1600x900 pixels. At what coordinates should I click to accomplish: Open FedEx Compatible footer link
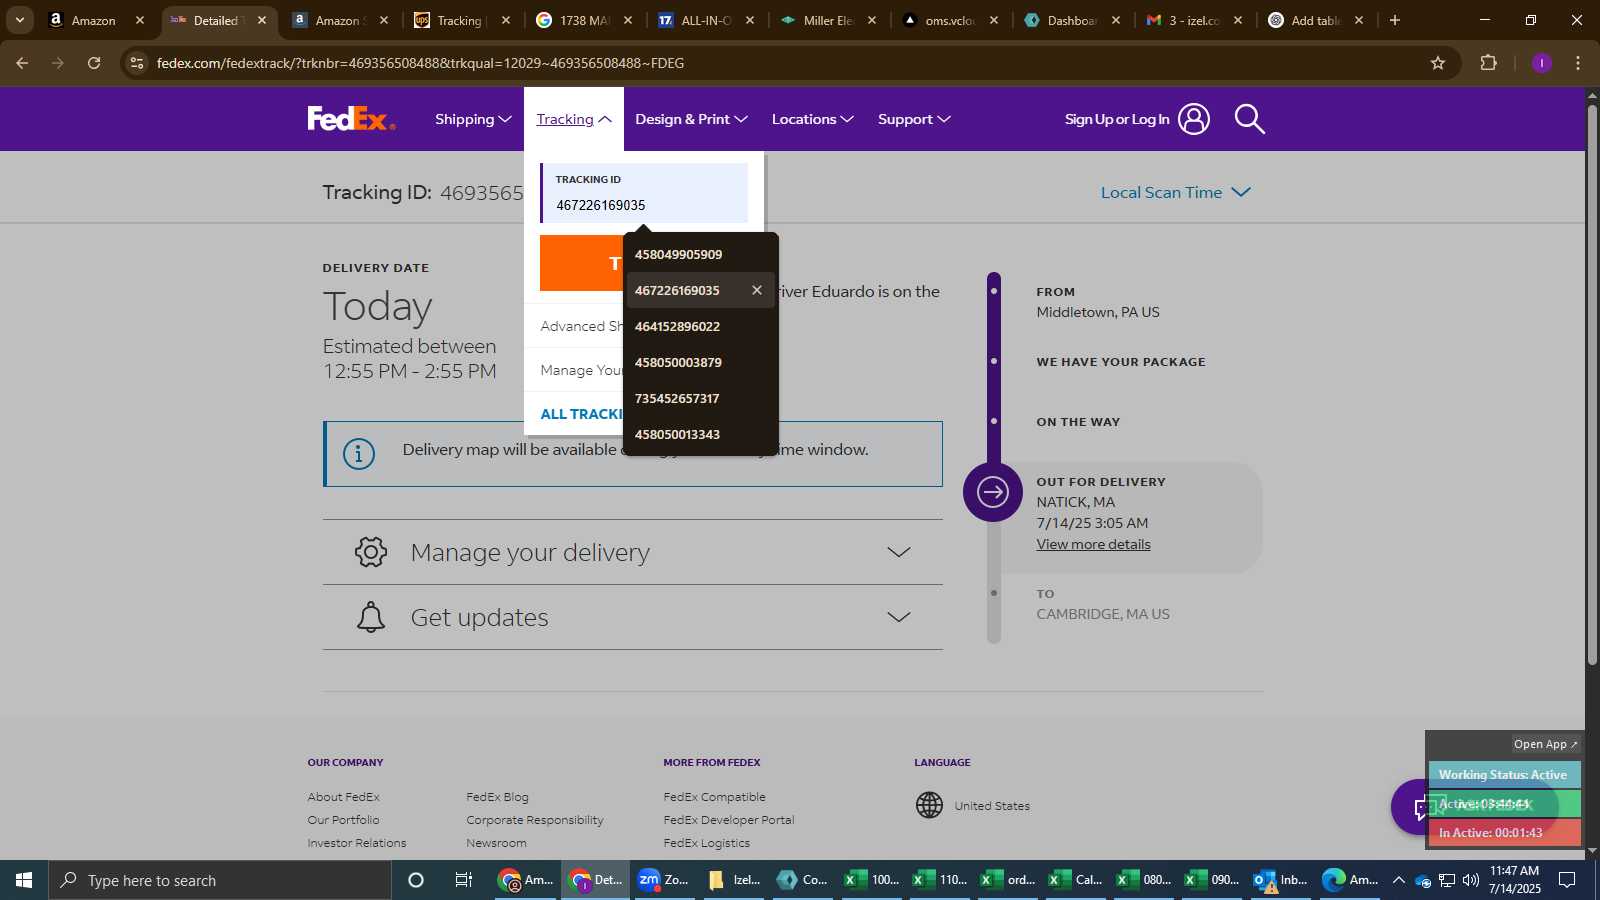(x=714, y=797)
